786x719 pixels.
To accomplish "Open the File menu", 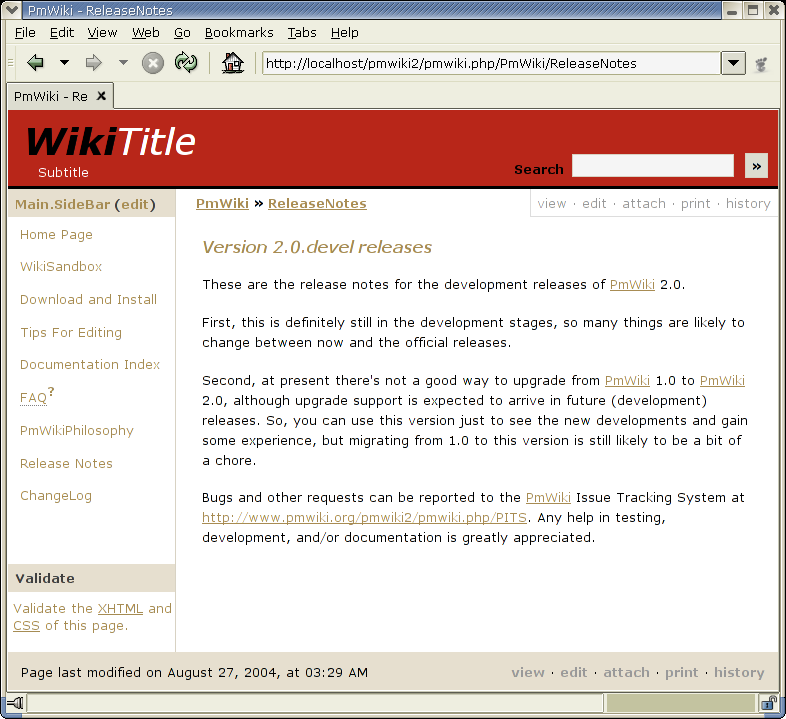I will [25, 33].
